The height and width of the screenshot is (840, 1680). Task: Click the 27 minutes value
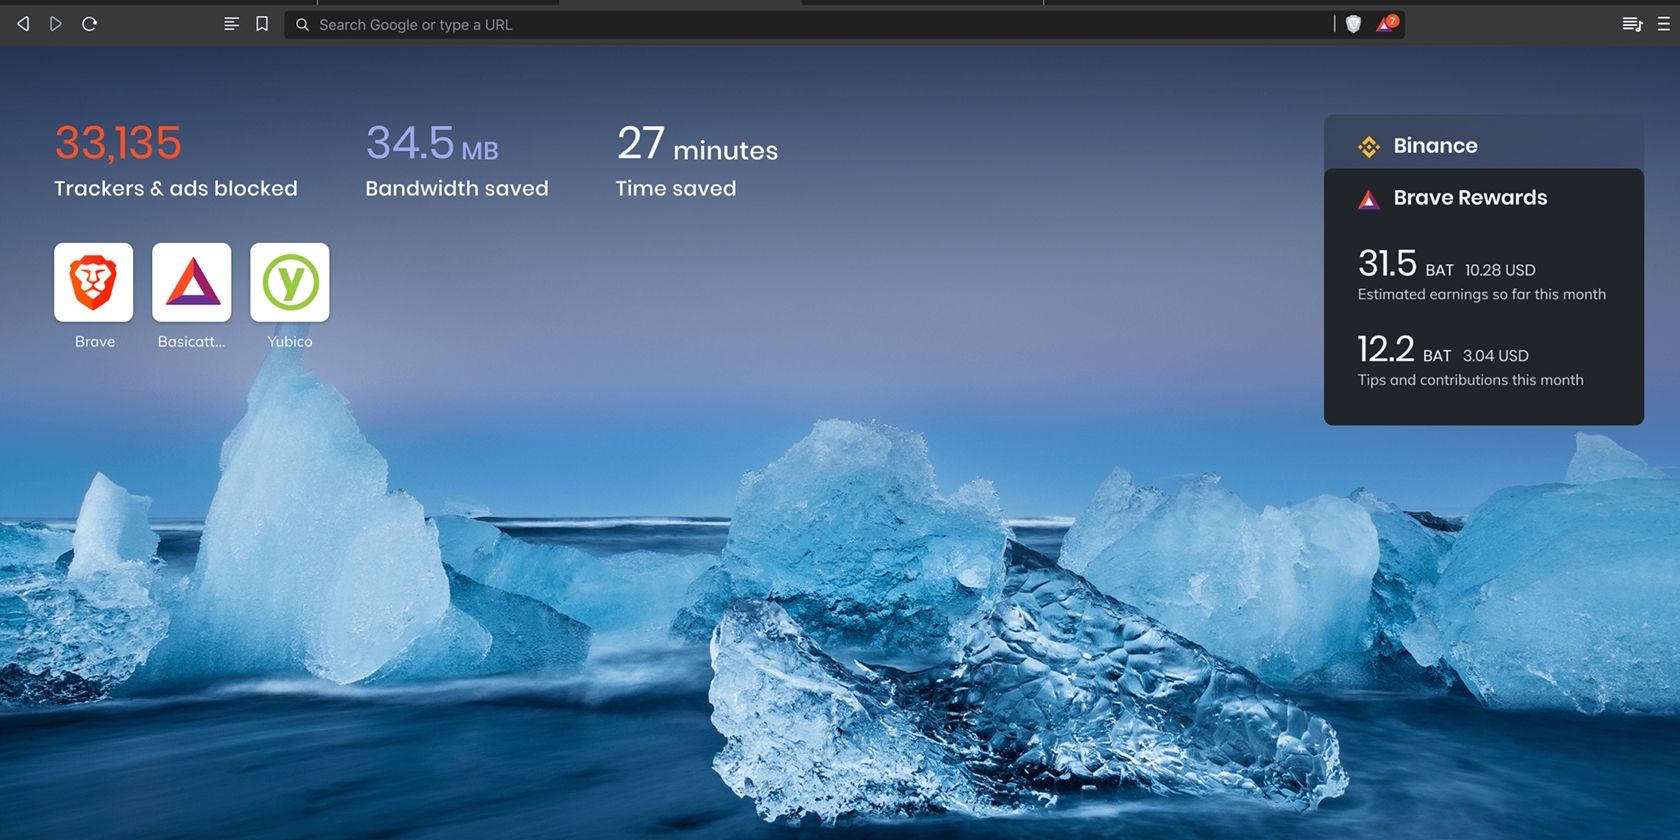pos(697,144)
